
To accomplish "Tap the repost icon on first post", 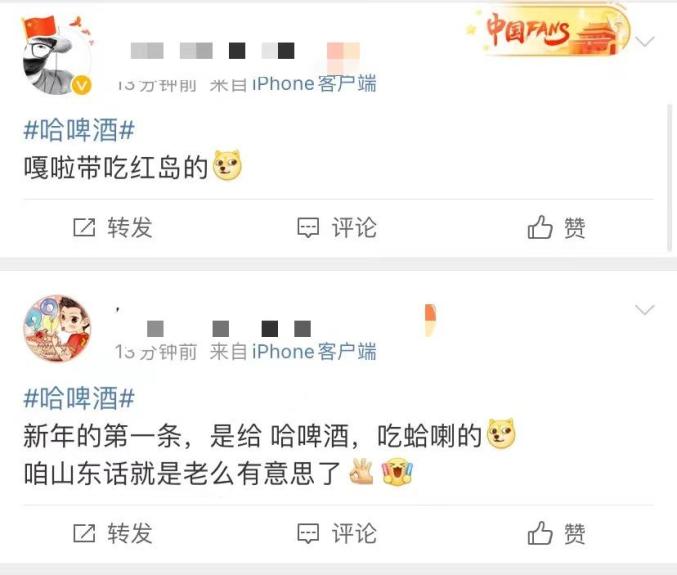I will click(84, 227).
